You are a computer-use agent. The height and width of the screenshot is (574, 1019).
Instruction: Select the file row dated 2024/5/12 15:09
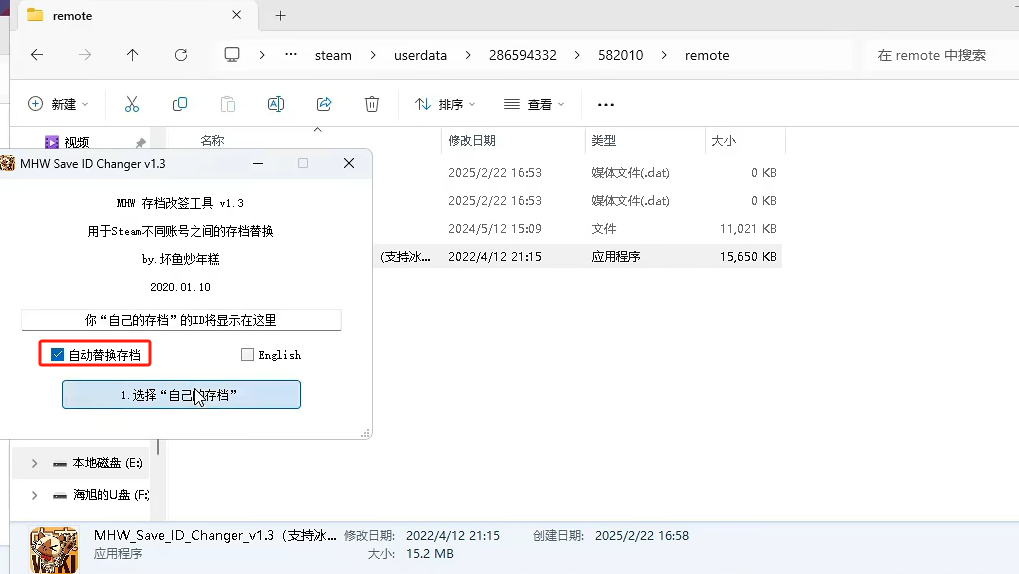(x=578, y=229)
